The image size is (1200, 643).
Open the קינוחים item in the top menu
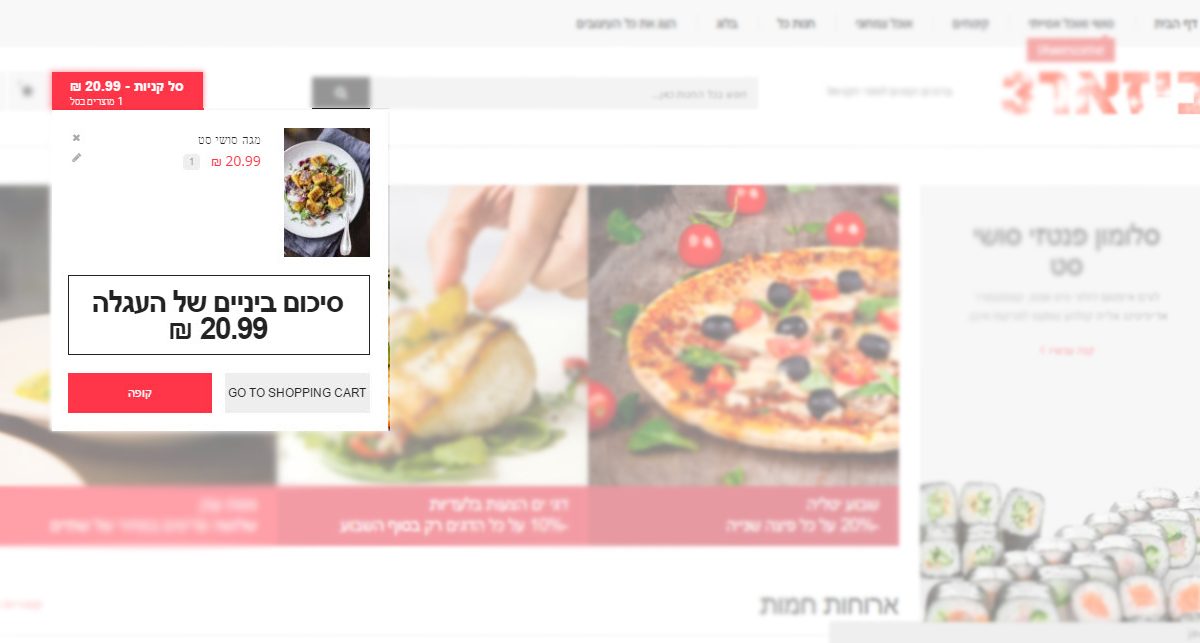[x=970, y=23]
